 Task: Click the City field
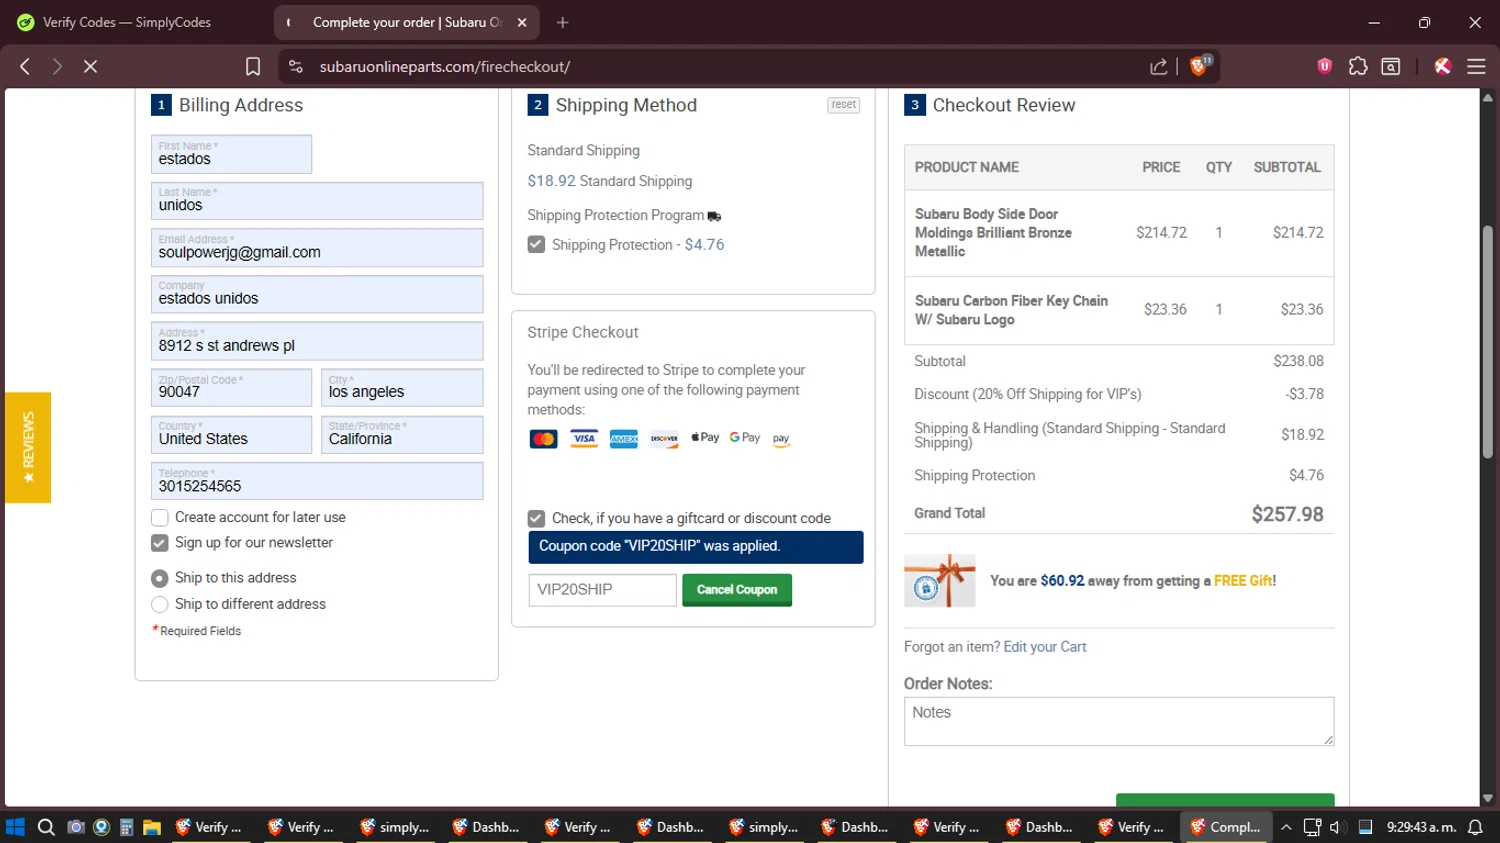coord(402,388)
